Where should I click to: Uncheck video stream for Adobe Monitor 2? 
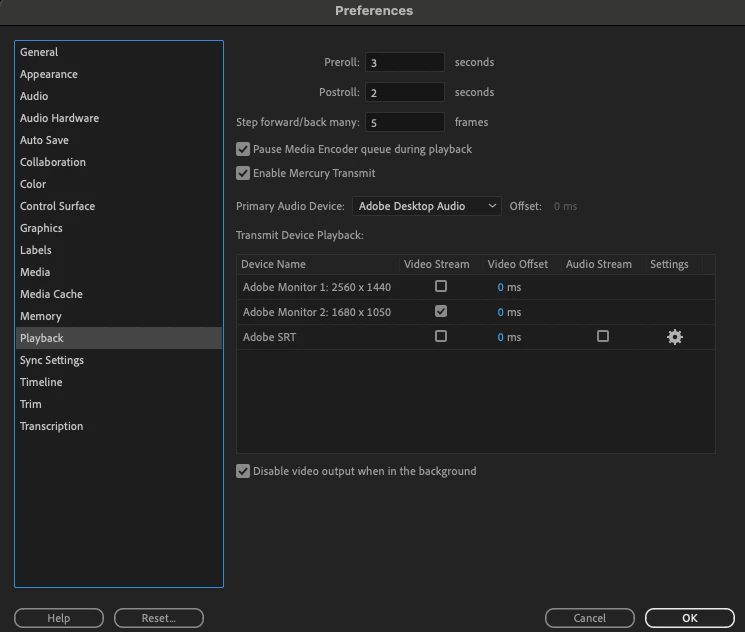(x=441, y=311)
